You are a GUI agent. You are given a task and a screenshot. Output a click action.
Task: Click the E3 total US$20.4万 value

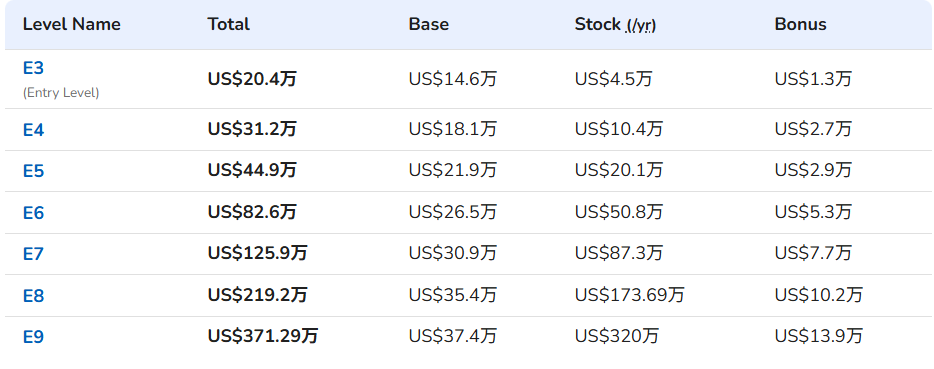pyautogui.click(x=251, y=79)
